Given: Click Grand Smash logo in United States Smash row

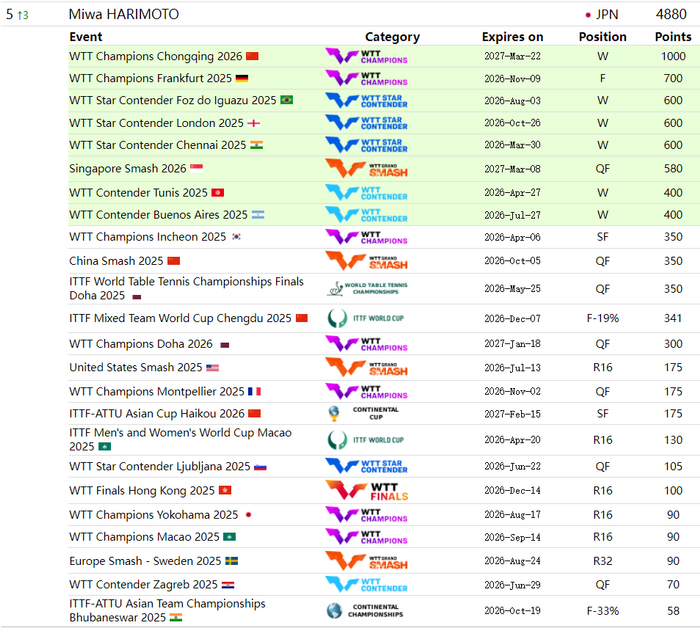Looking at the screenshot, I should [366, 368].
